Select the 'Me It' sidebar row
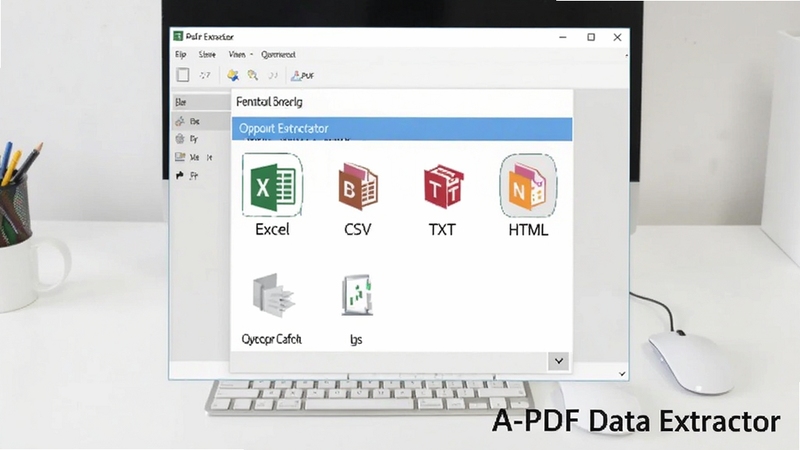This screenshot has height=450, width=800. tap(201, 157)
